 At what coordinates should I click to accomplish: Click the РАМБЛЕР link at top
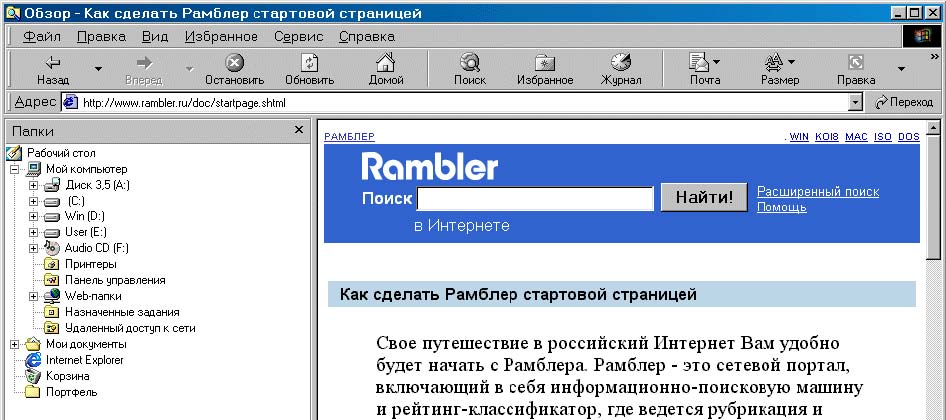coord(349,137)
